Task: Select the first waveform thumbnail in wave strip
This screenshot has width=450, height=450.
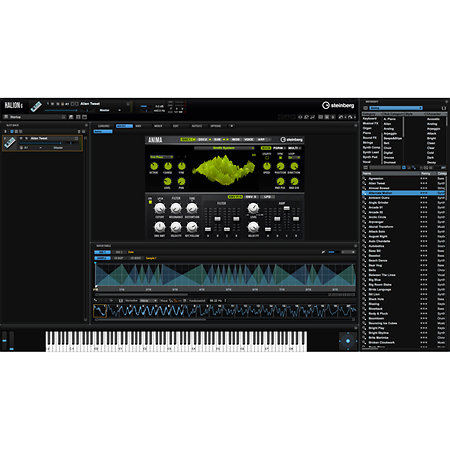Action: [100, 311]
